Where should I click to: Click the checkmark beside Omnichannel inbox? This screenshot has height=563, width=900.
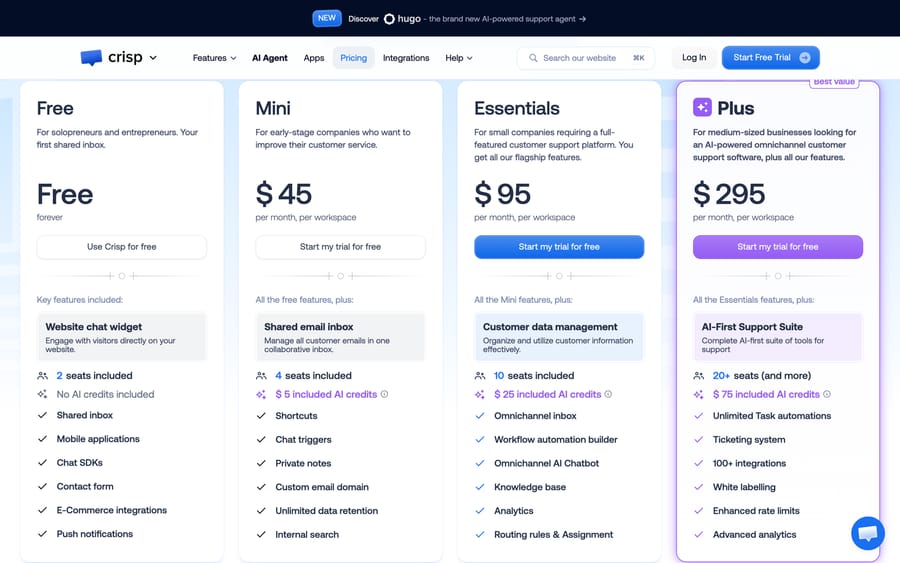point(480,416)
